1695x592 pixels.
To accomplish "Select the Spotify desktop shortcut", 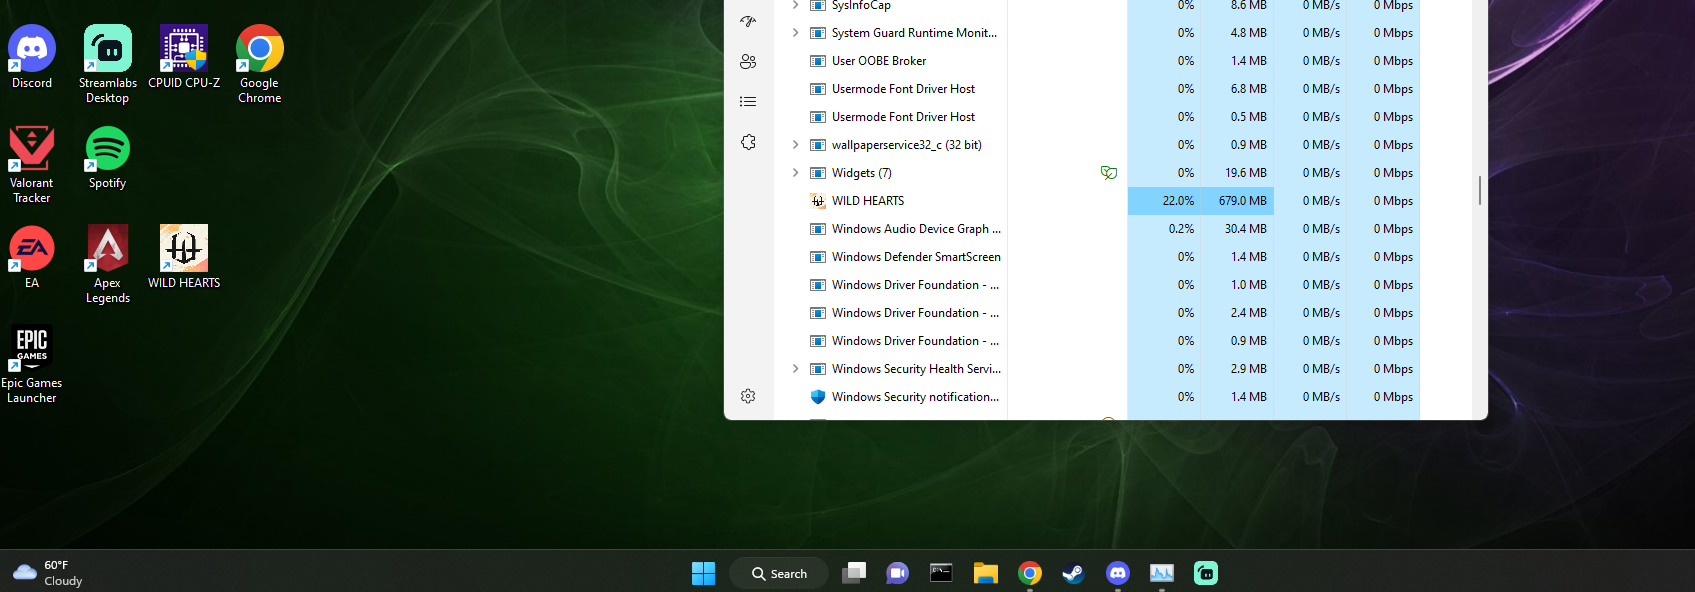I will [x=108, y=158].
